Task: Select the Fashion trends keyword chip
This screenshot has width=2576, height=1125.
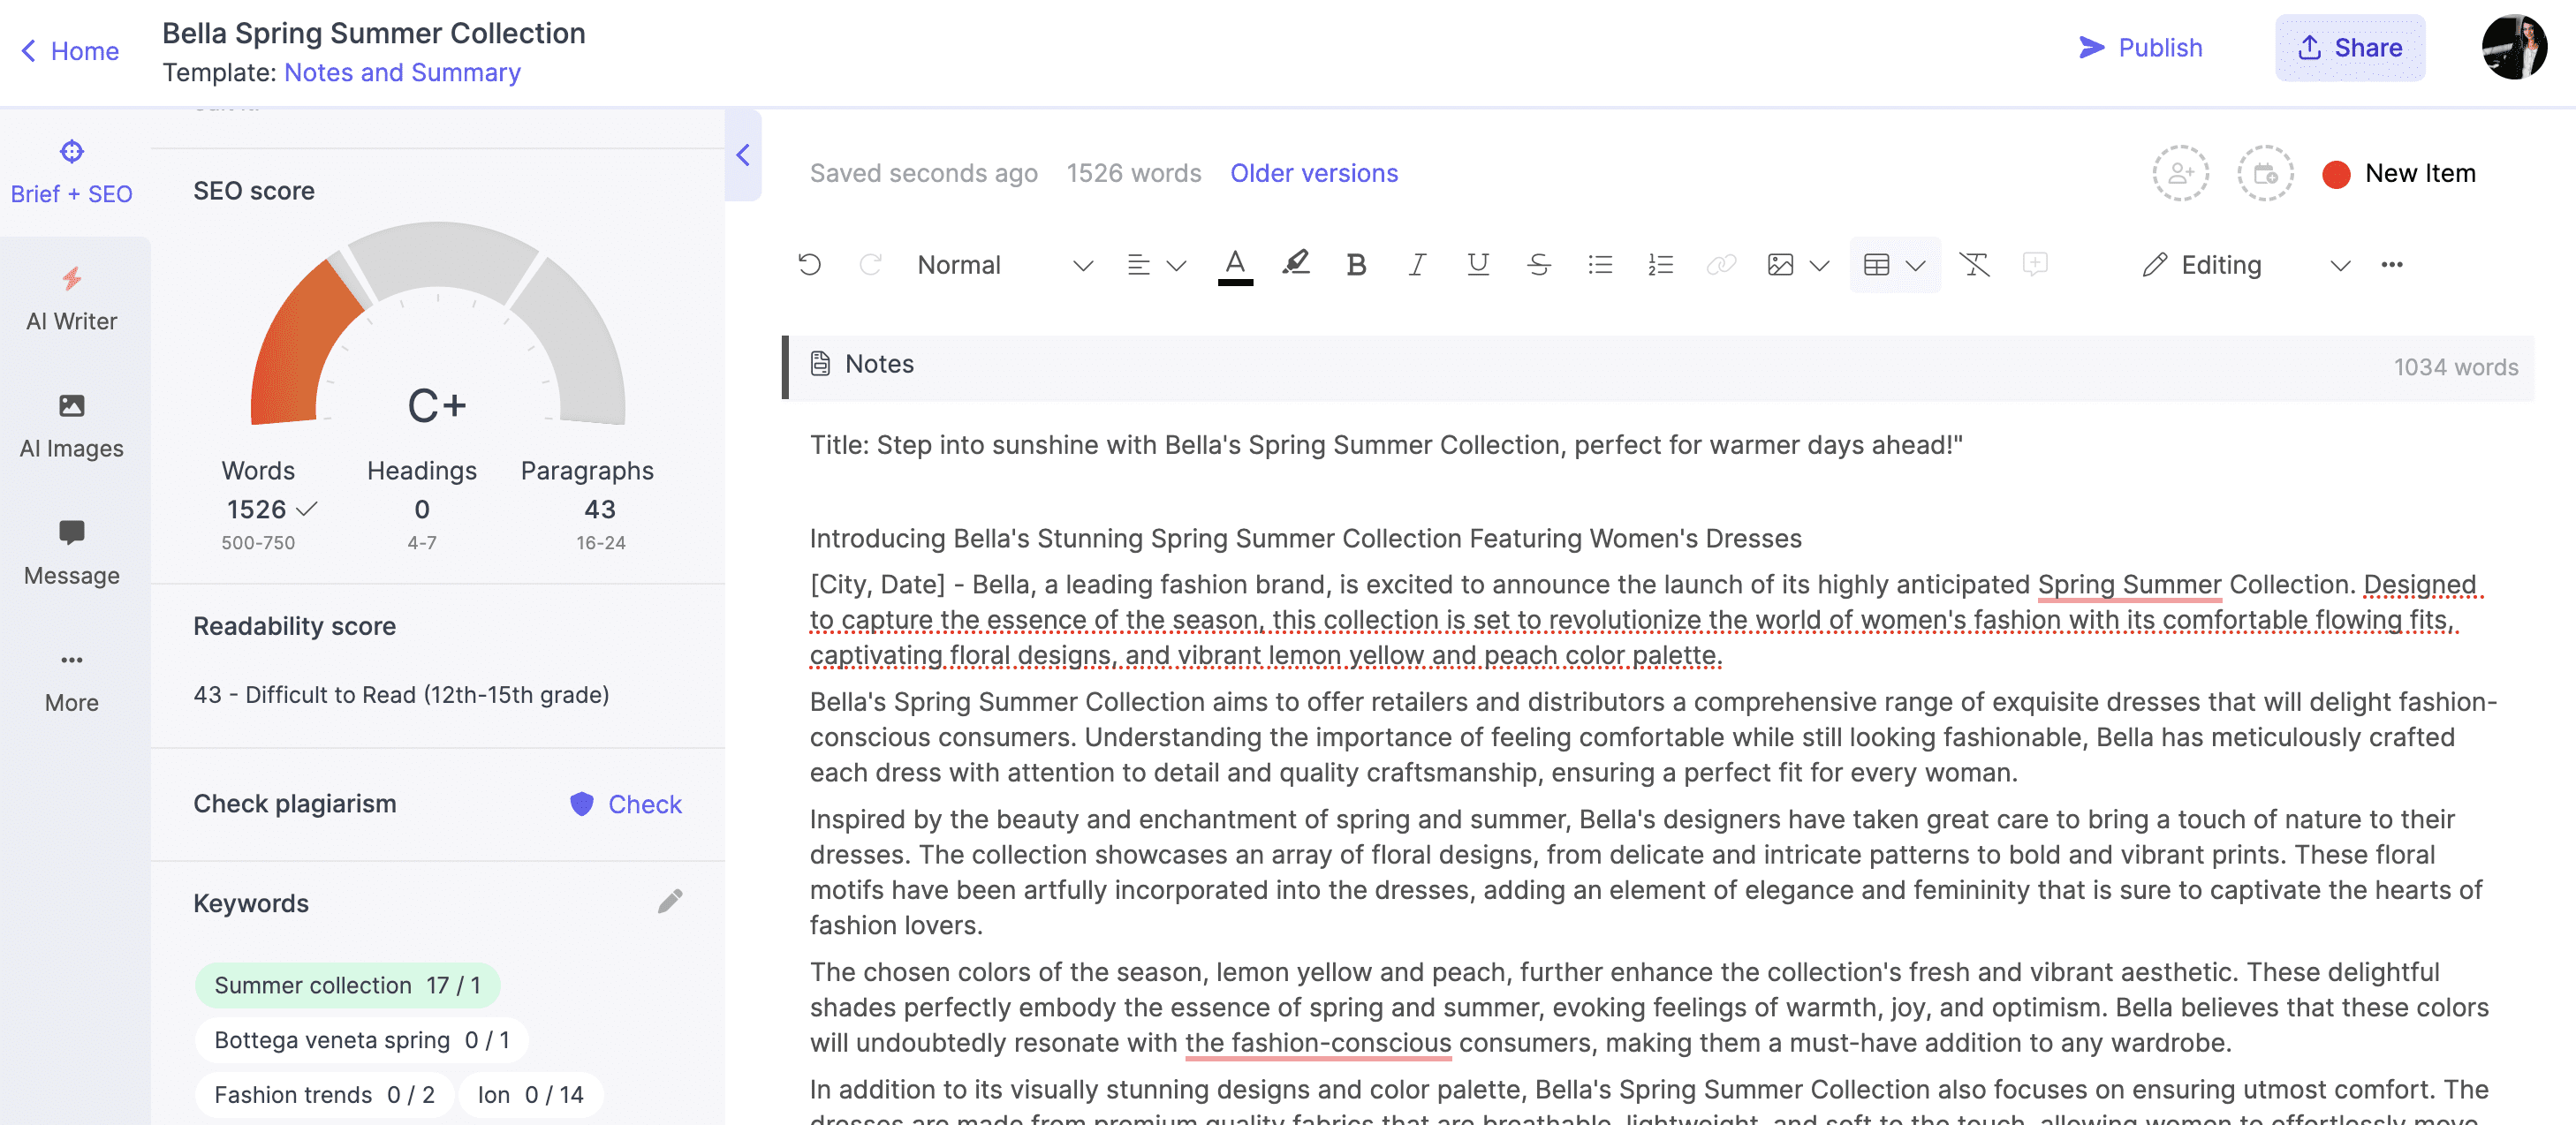Action: (x=324, y=1096)
